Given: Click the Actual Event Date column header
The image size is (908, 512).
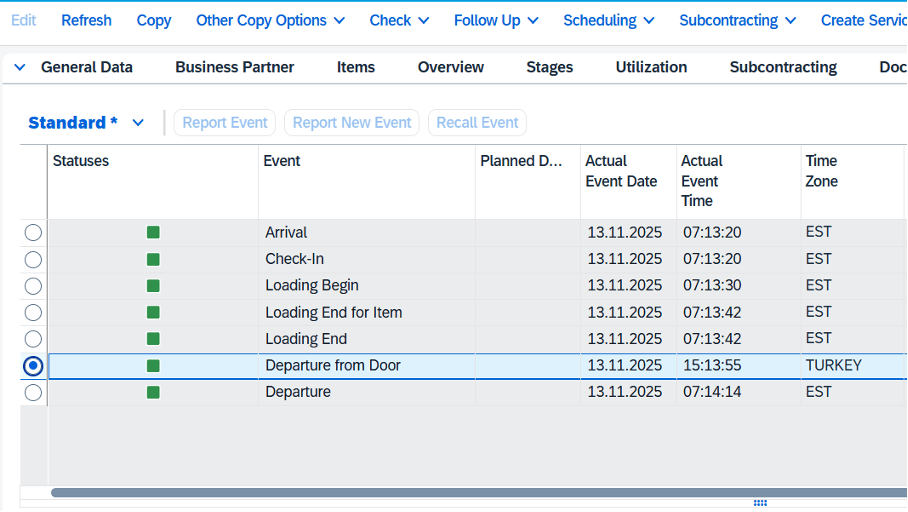Looking at the screenshot, I should [621, 171].
